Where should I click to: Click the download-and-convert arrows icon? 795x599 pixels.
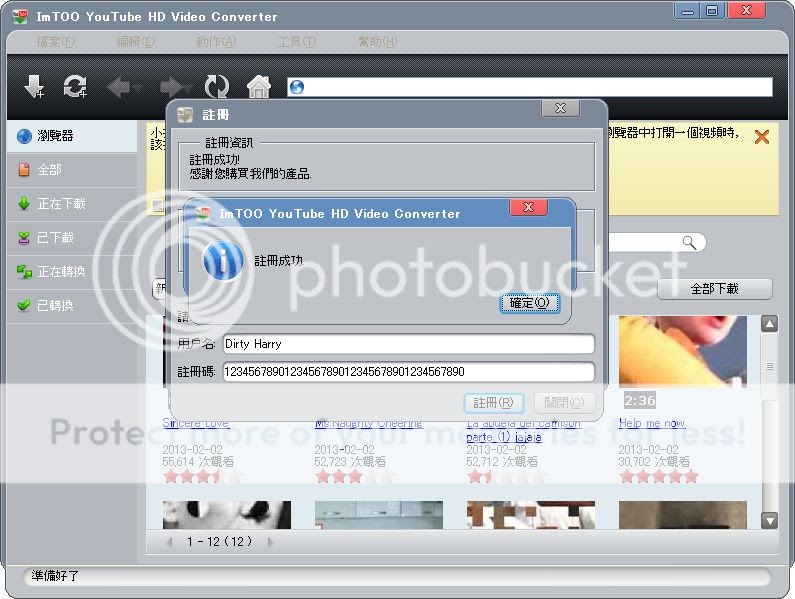coord(75,86)
